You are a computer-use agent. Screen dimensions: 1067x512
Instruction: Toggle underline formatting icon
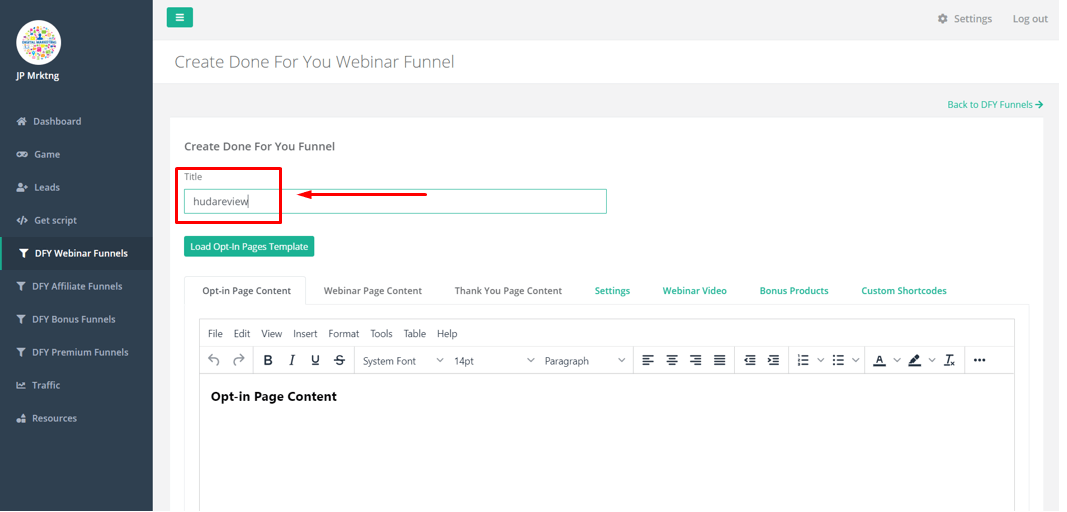click(x=315, y=360)
